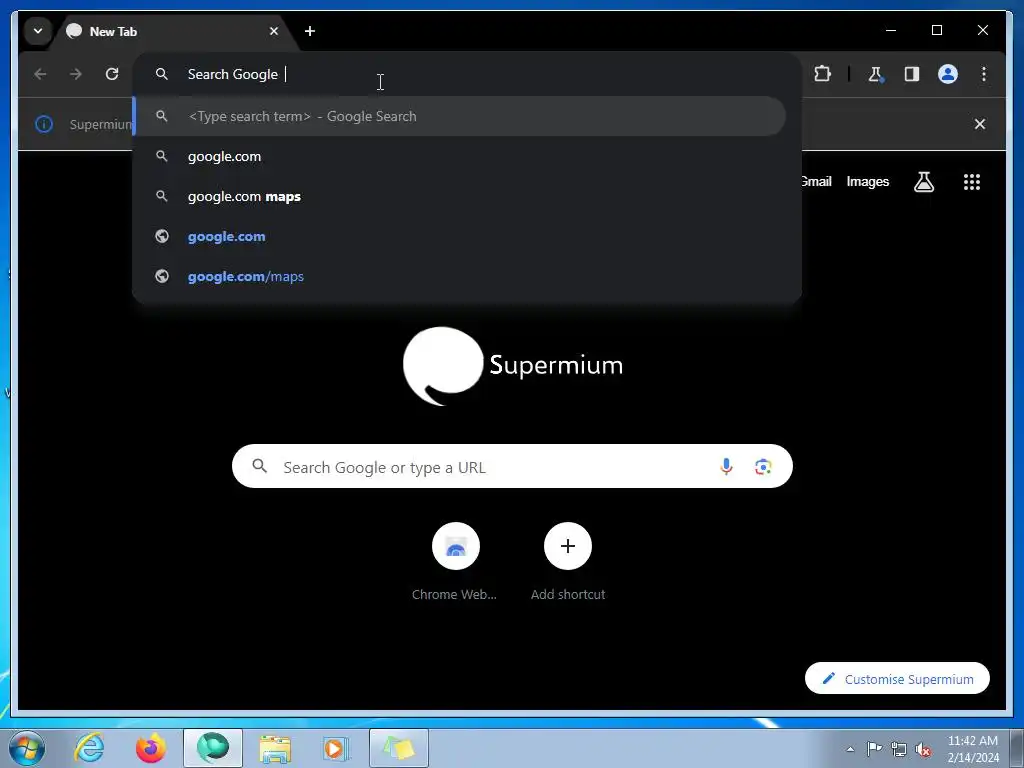
Task: Open the muted volume tray icon
Action: pos(923,749)
